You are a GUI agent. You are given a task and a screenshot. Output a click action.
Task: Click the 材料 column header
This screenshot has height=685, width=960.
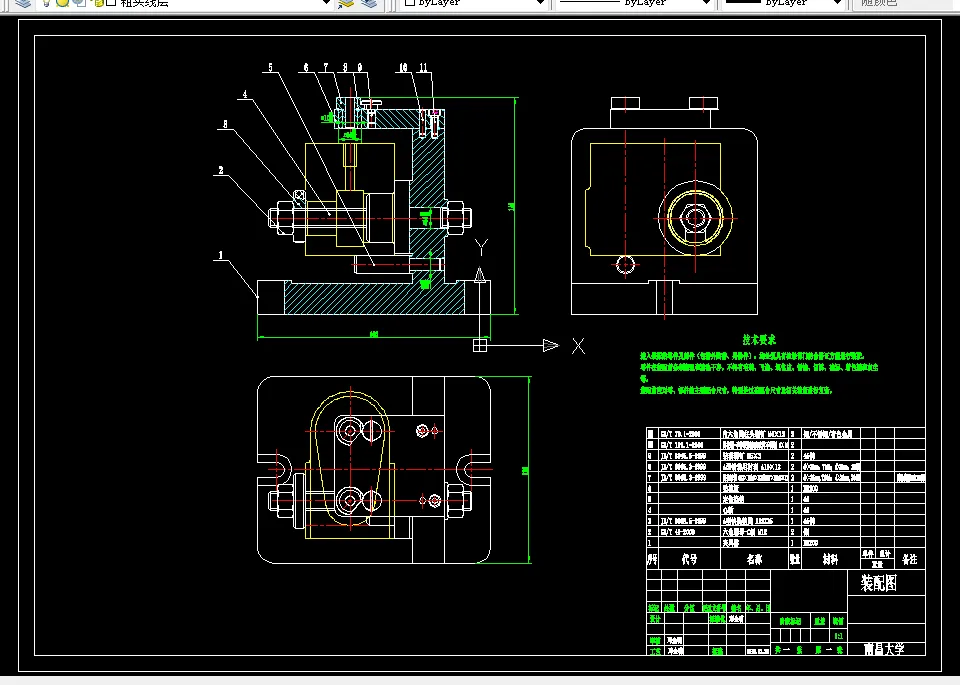[x=830, y=559]
